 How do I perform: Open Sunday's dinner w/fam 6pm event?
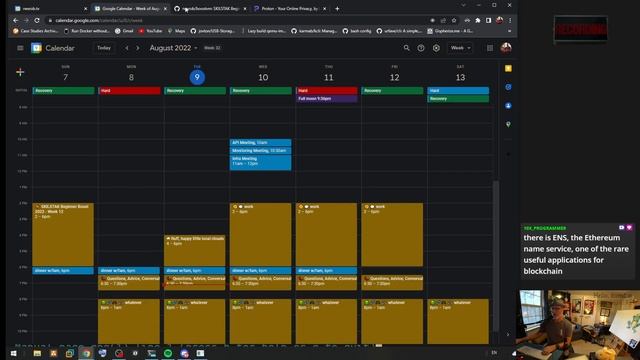click(63, 271)
